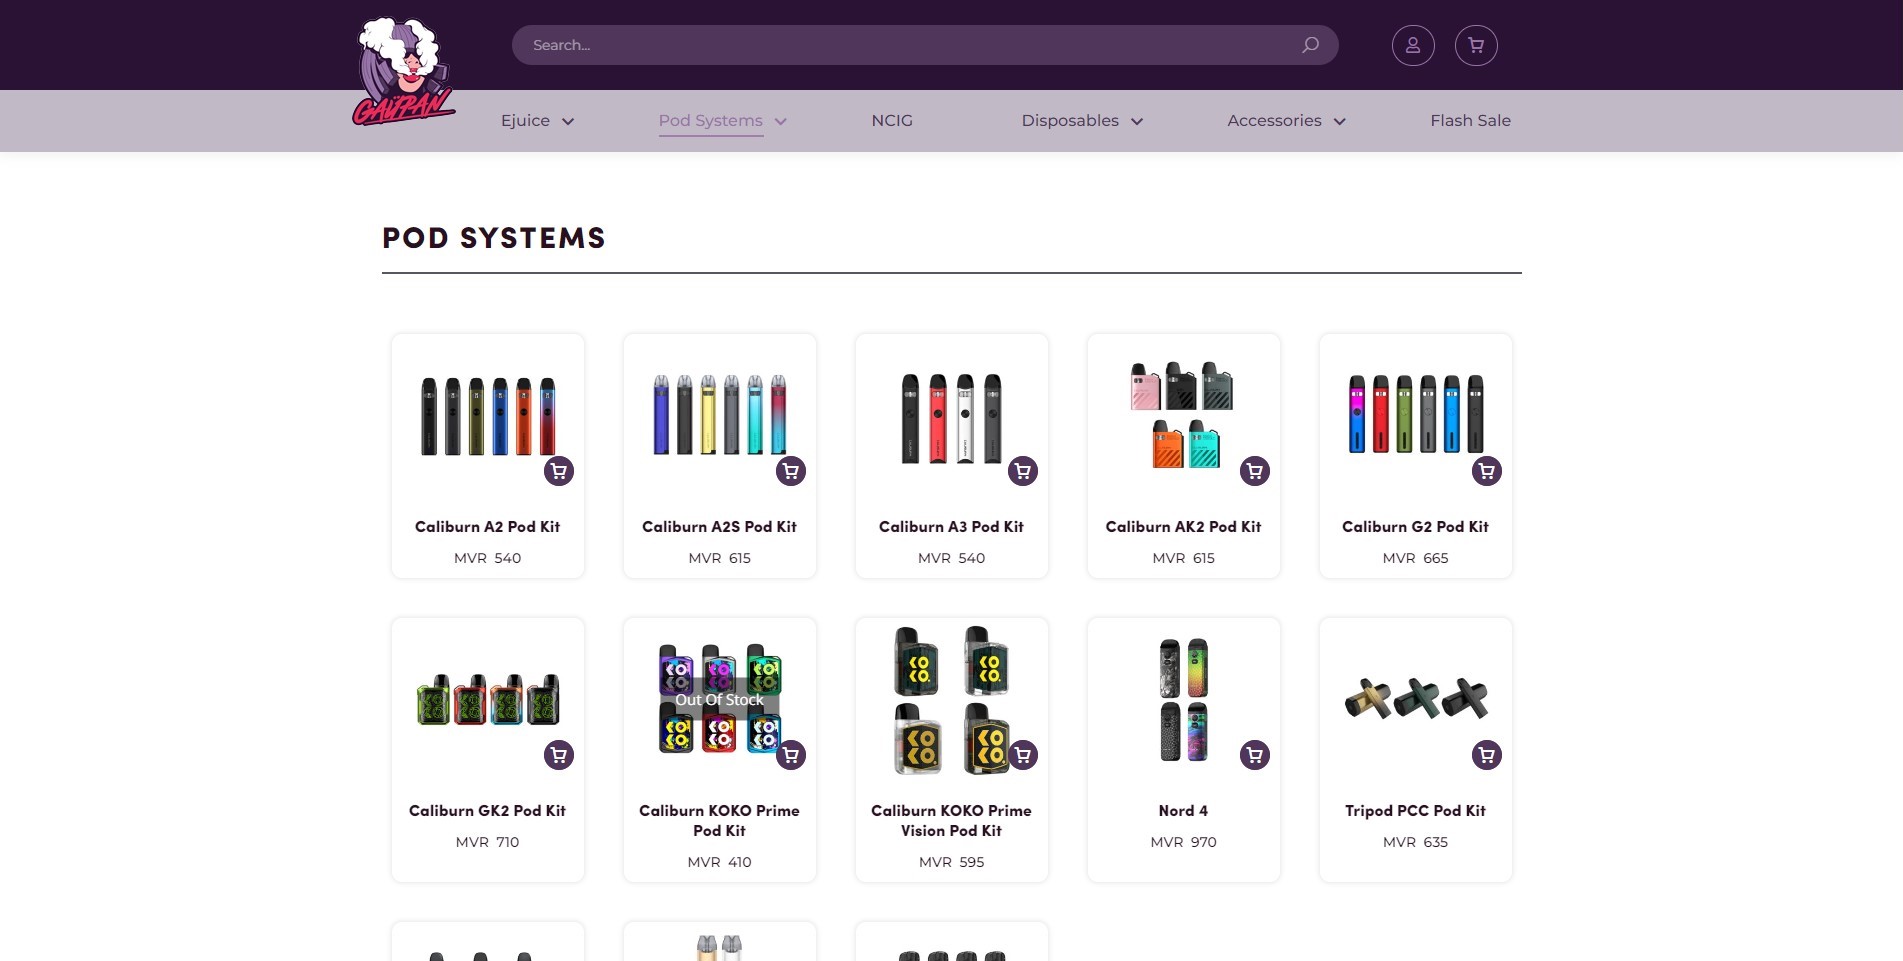1903x961 pixels.
Task: Click price MVR 665
Action: (1415, 558)
